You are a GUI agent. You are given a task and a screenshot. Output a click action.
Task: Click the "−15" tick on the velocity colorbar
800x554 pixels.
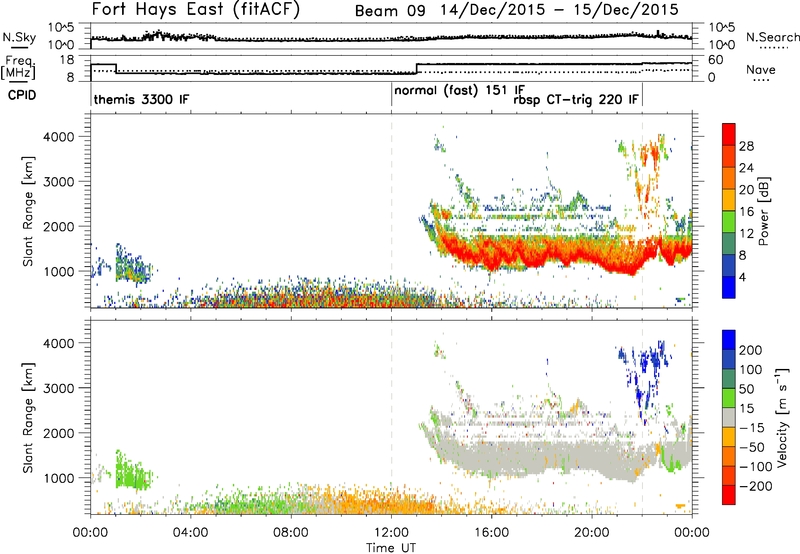pos(752,427)
